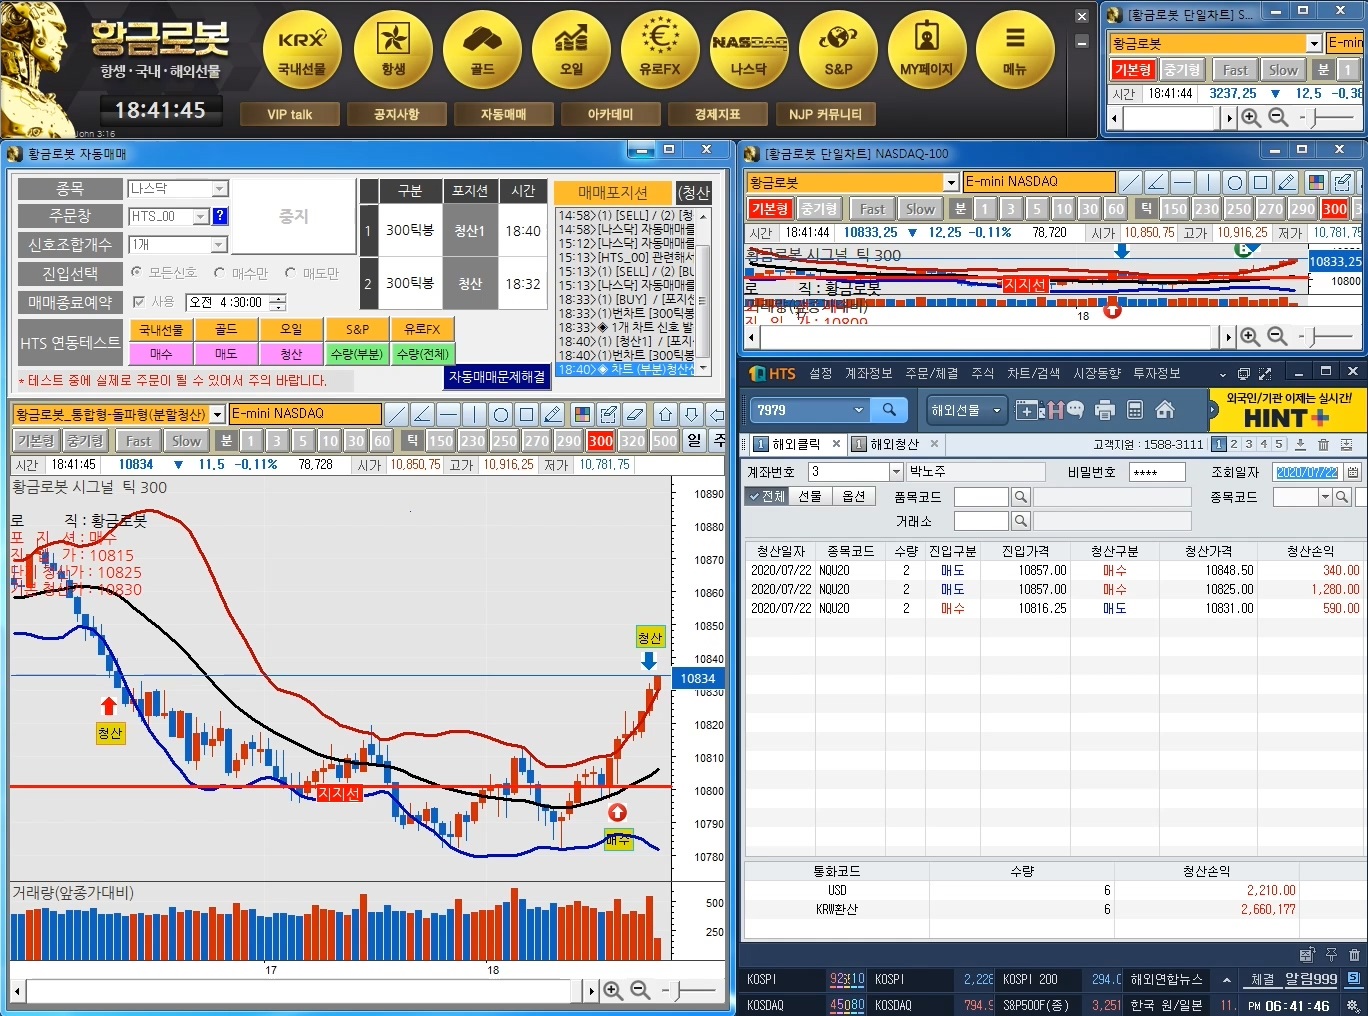1368x1016 pixels.
Task: Open the gold 메뉴 hamburger button
Action: (1015, 50)
